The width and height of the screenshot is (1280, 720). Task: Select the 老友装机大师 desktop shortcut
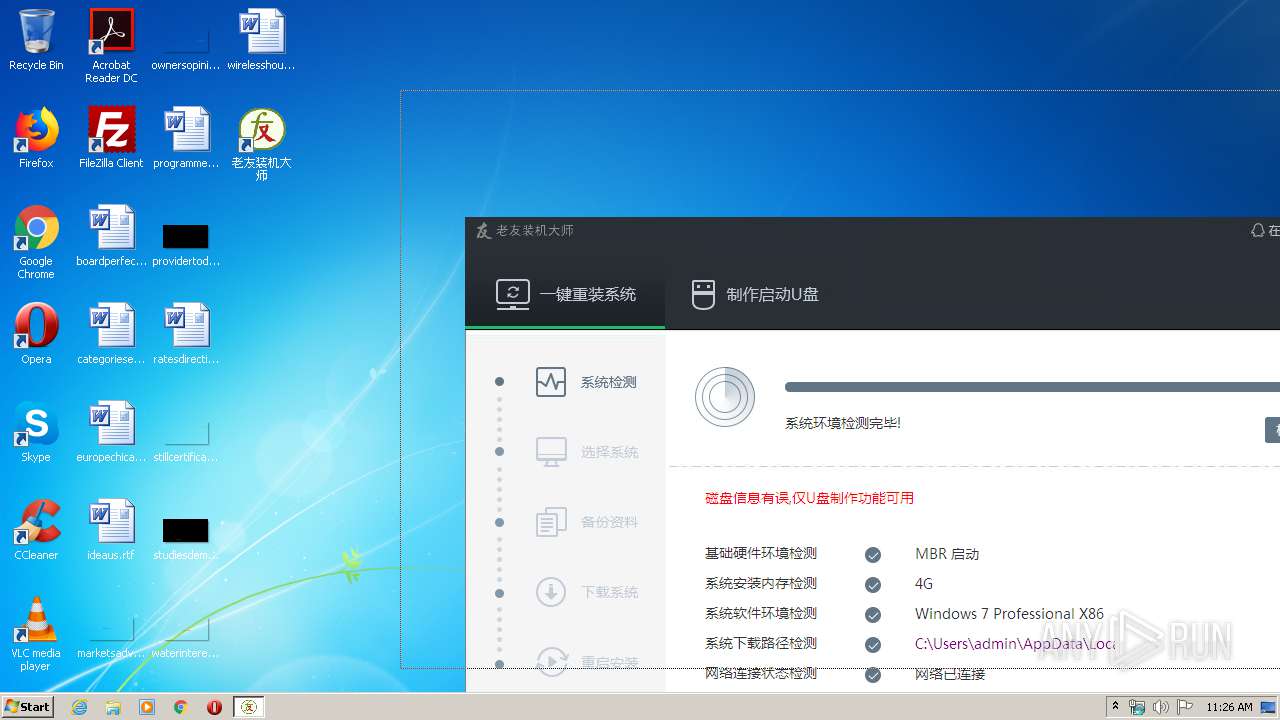261,144
